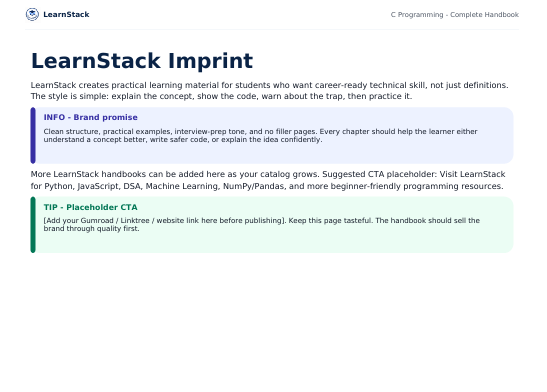Click the 'C Programming - Complete Handbook' header text
Image resolution: width=547 pixels, height=392 pixels.
455,15
